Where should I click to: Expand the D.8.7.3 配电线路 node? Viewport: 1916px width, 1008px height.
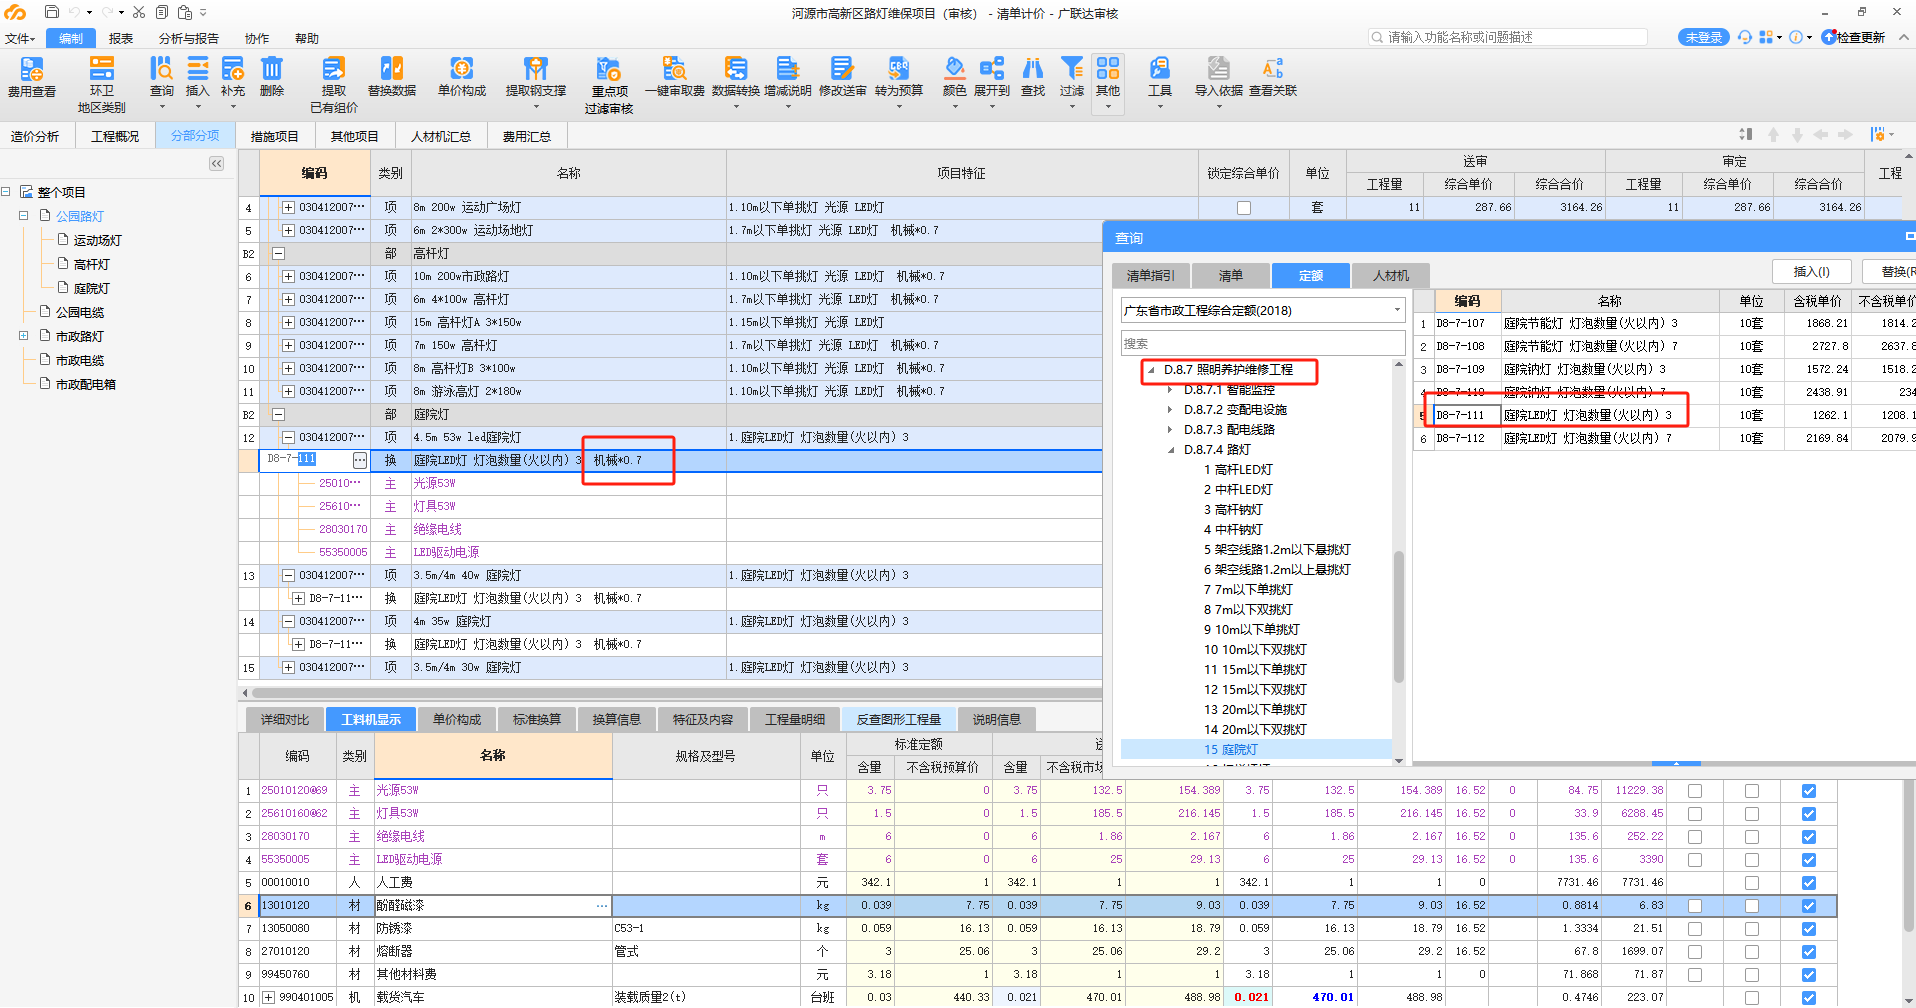tap(1170, 430)
